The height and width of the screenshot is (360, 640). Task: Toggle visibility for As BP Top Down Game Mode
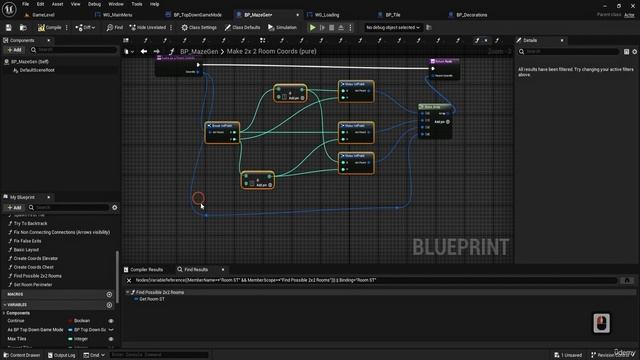[111, 330]
